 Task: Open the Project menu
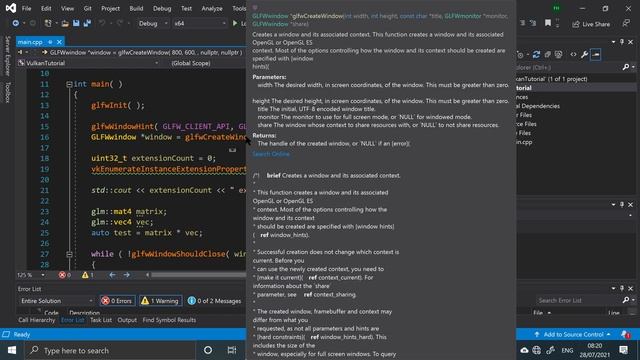click(x=110, y=8)
